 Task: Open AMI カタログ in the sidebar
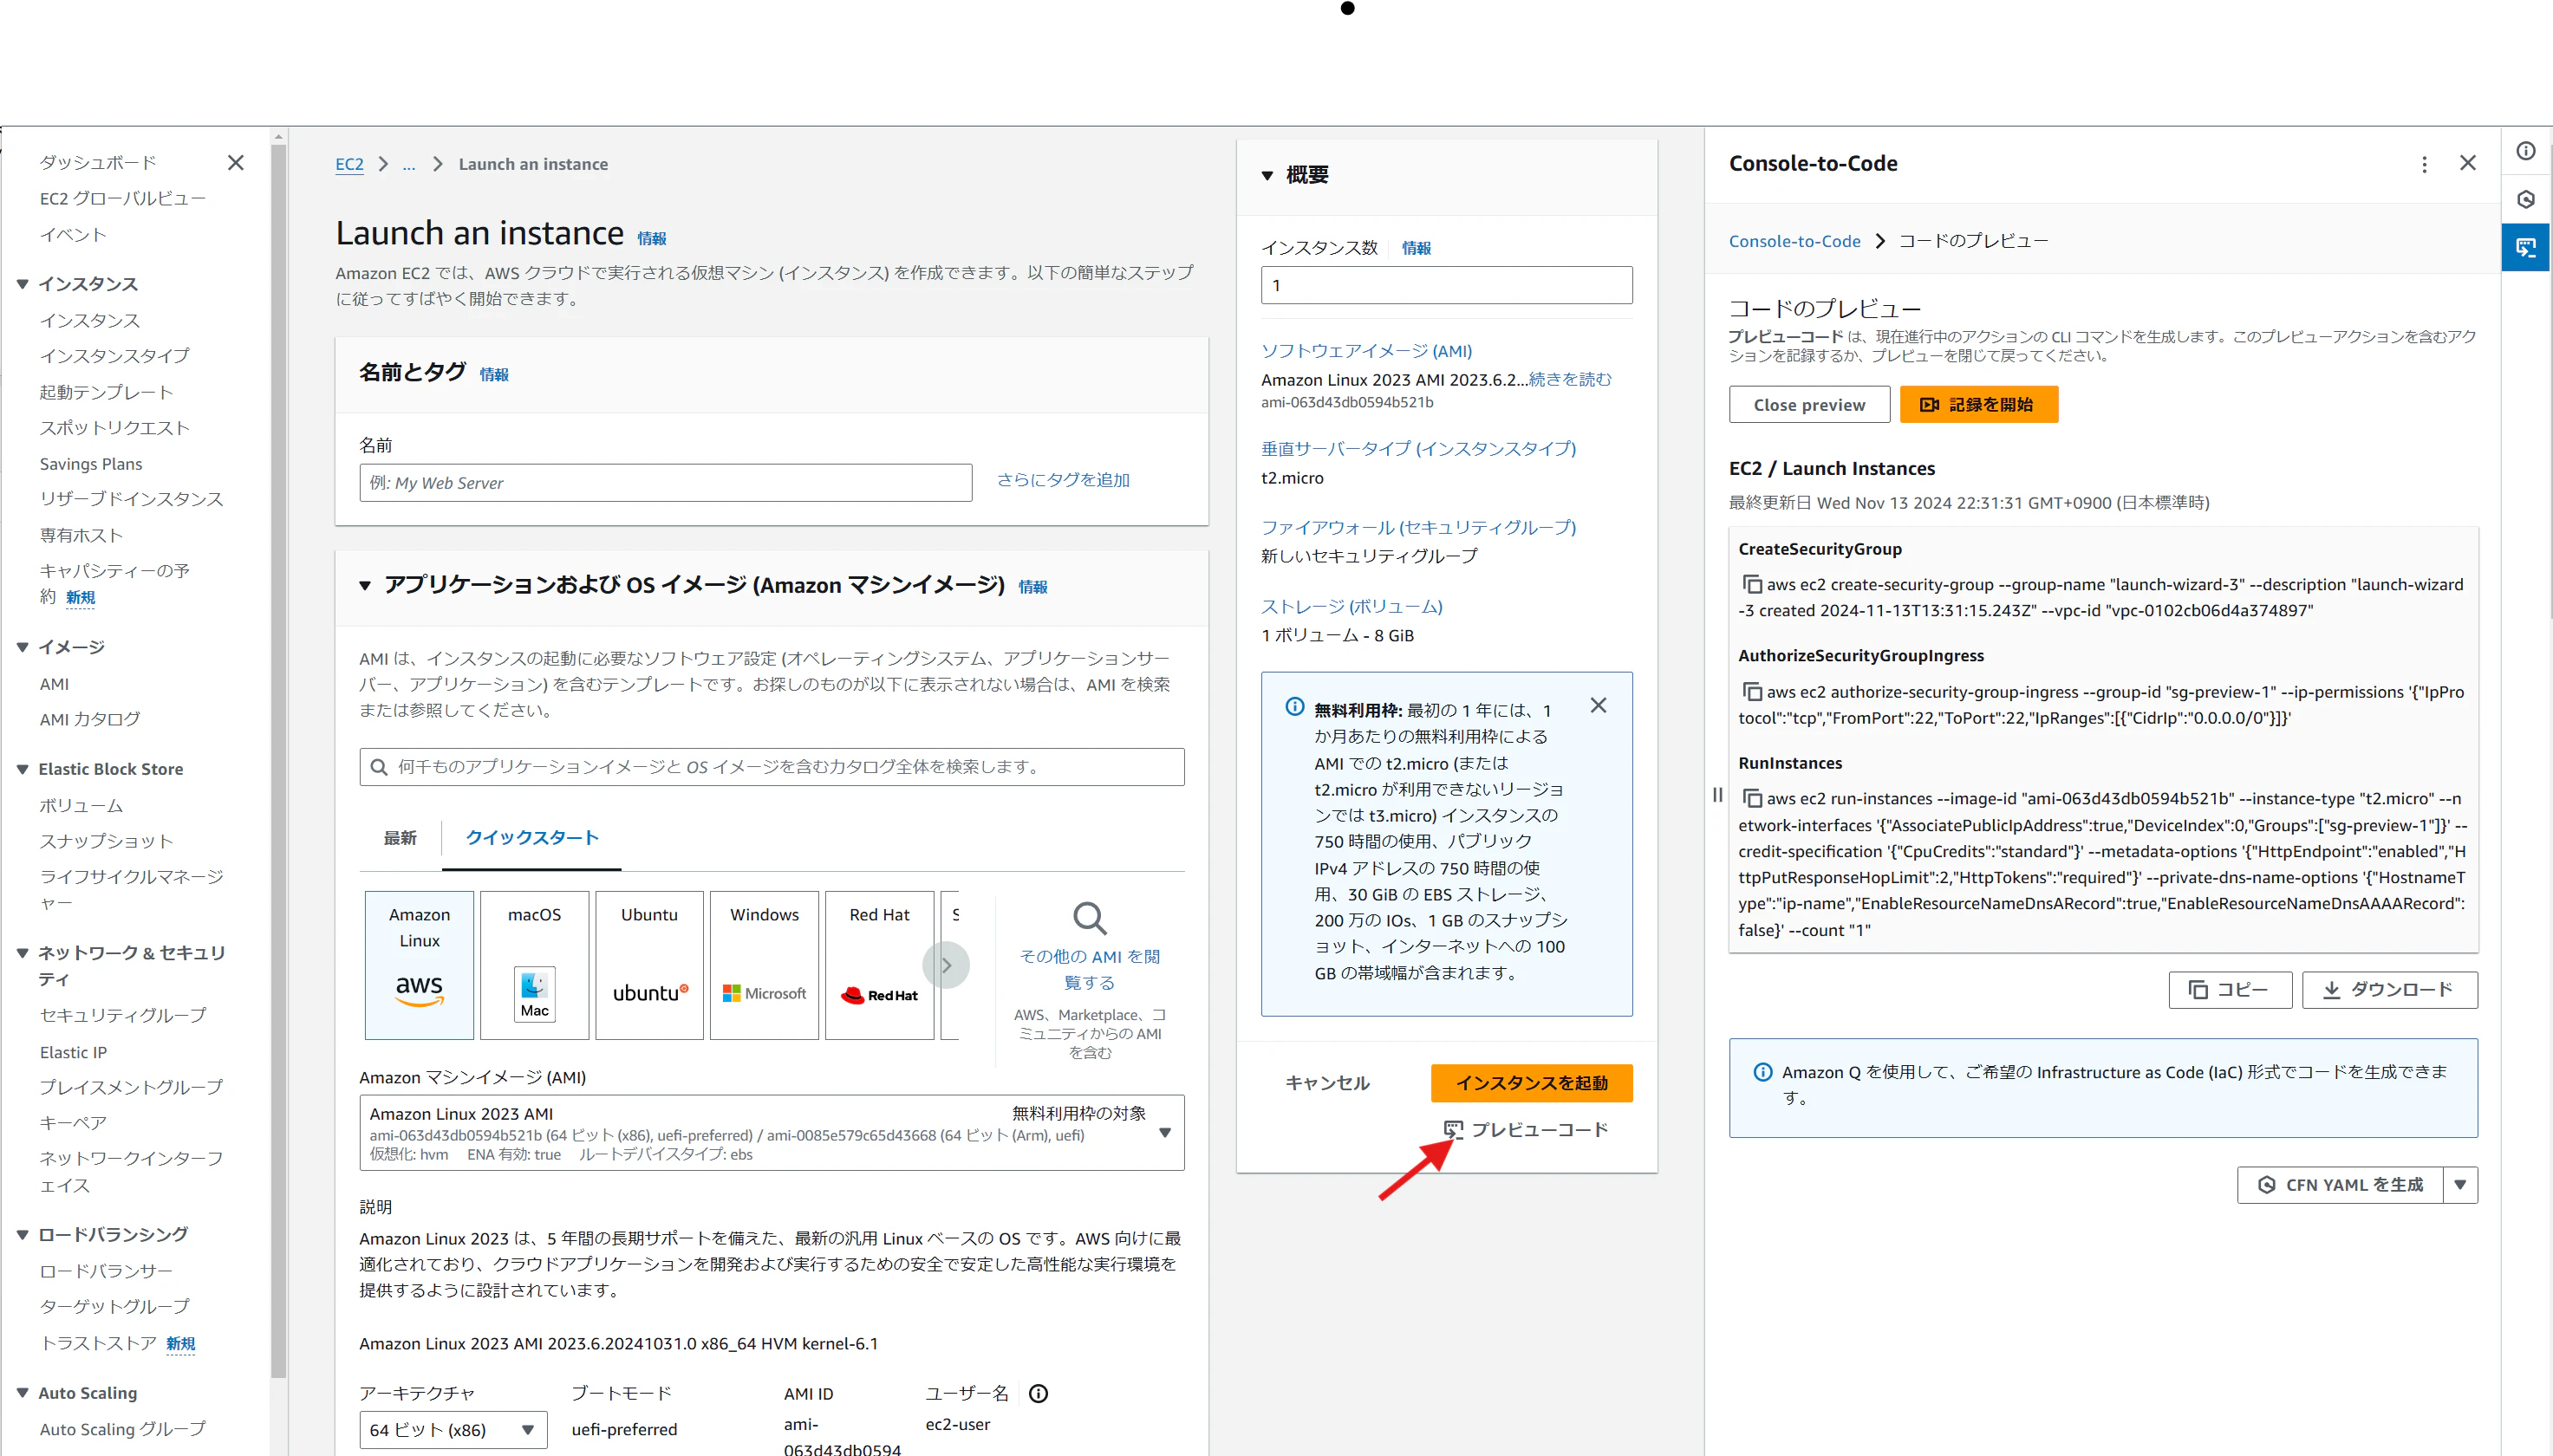click(x=90, y=719)
